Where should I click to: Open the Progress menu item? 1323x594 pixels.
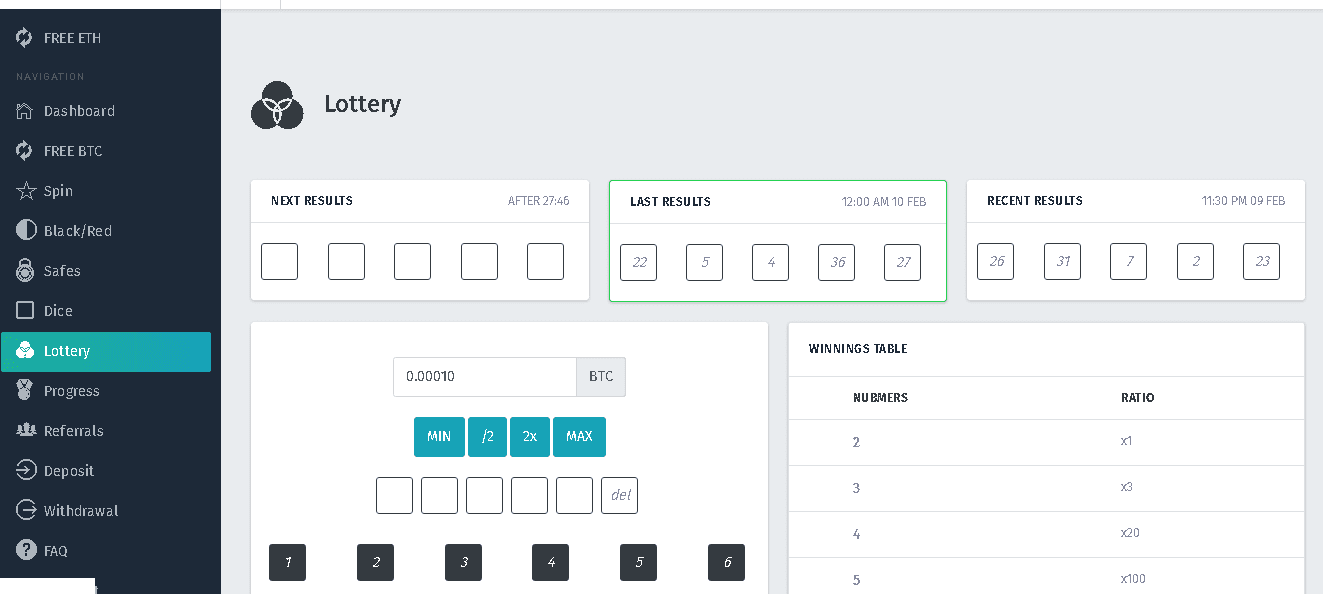click(x=71, y=391)
